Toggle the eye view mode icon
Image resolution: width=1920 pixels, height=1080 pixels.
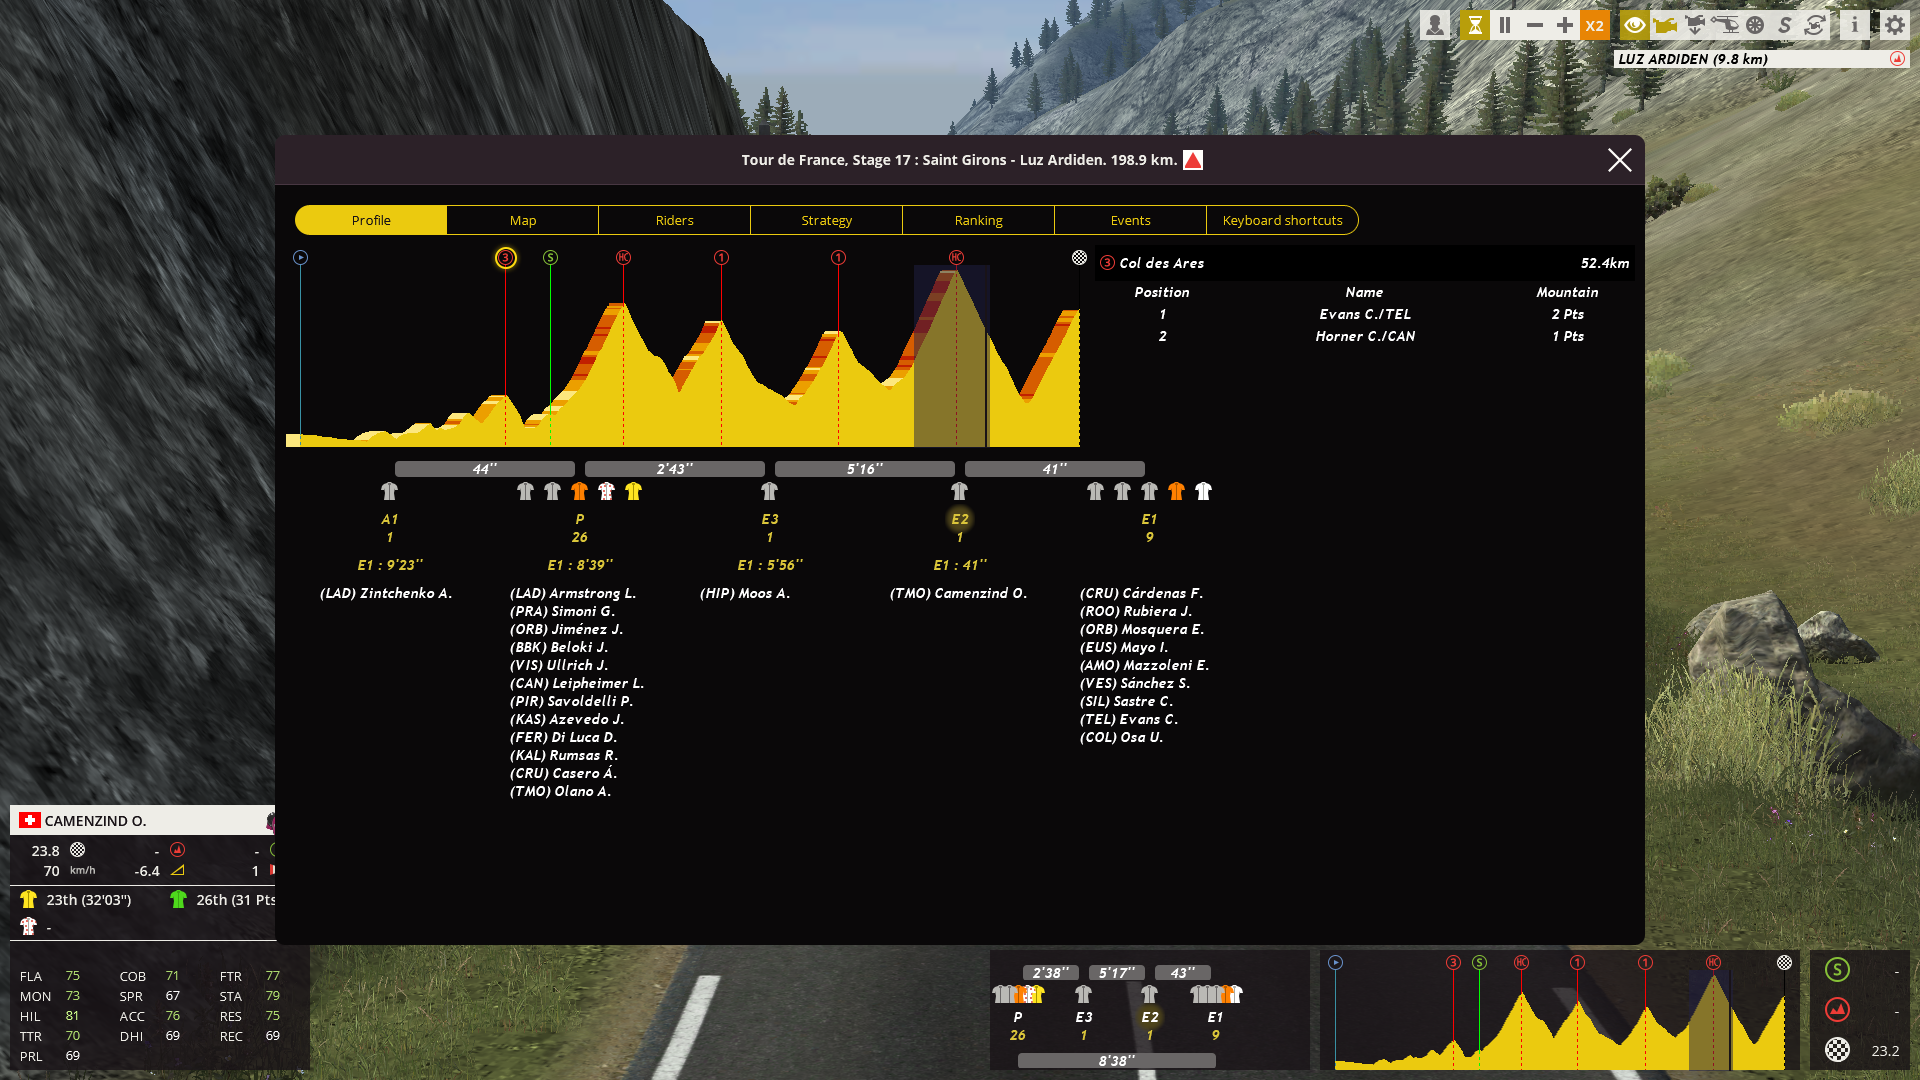click(1635, 25)
